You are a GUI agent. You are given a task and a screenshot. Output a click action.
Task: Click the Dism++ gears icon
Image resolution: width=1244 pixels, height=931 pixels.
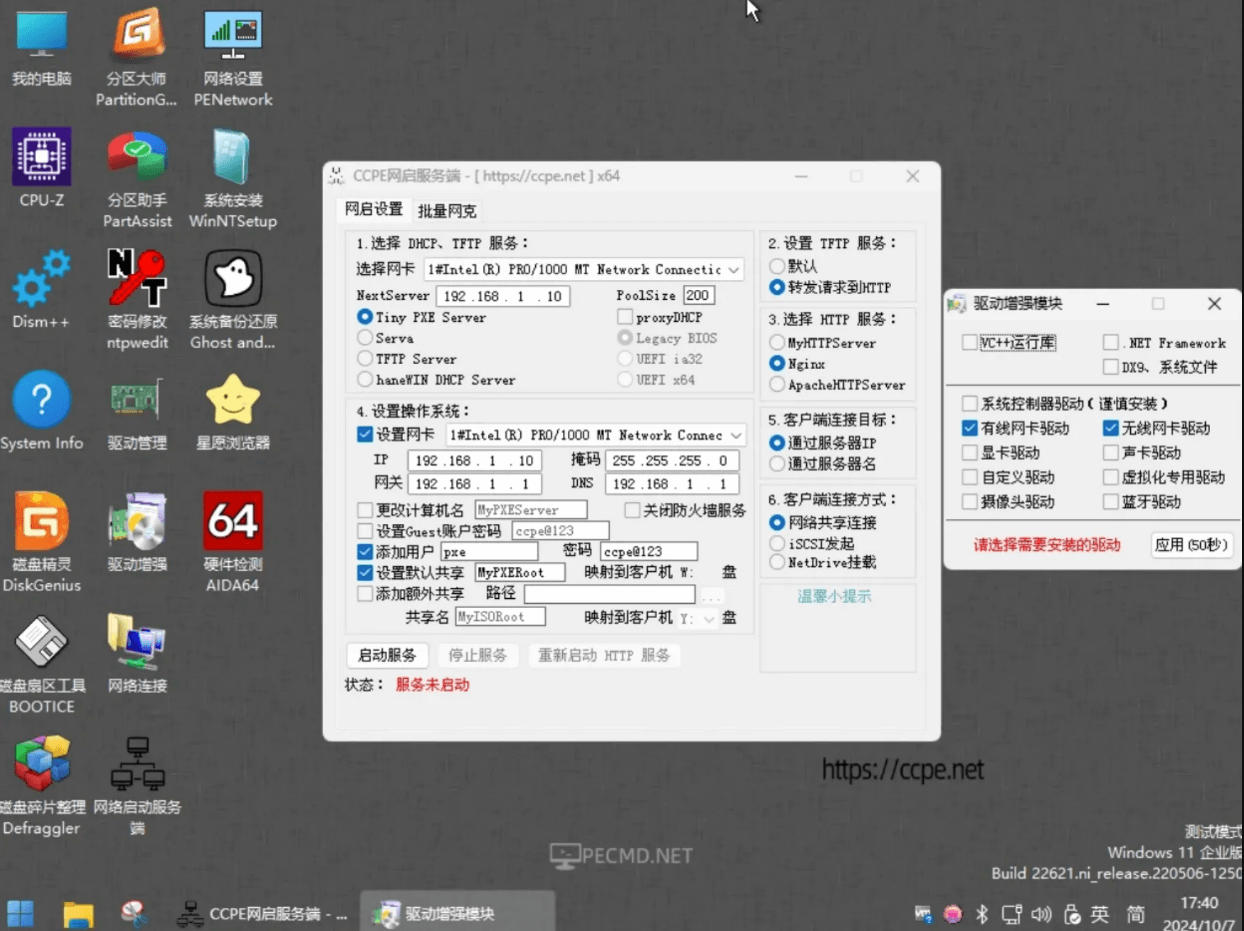41,290
